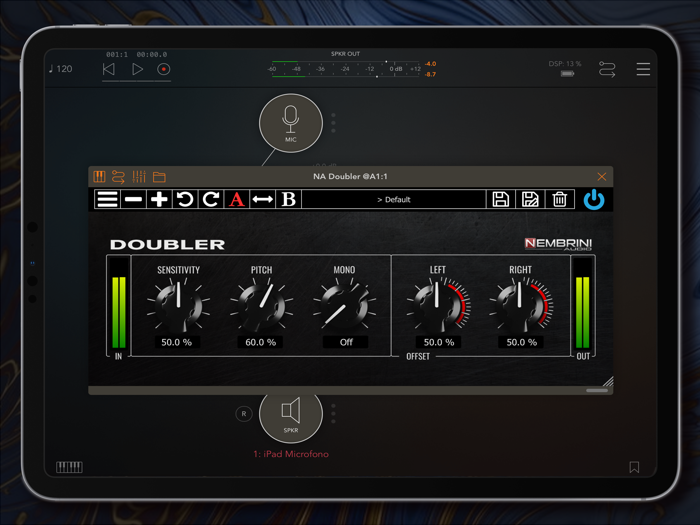Open the plugin hamburger menu in Doubler toolbar
The image size is (700, 525).
click(x=107, y=199)
